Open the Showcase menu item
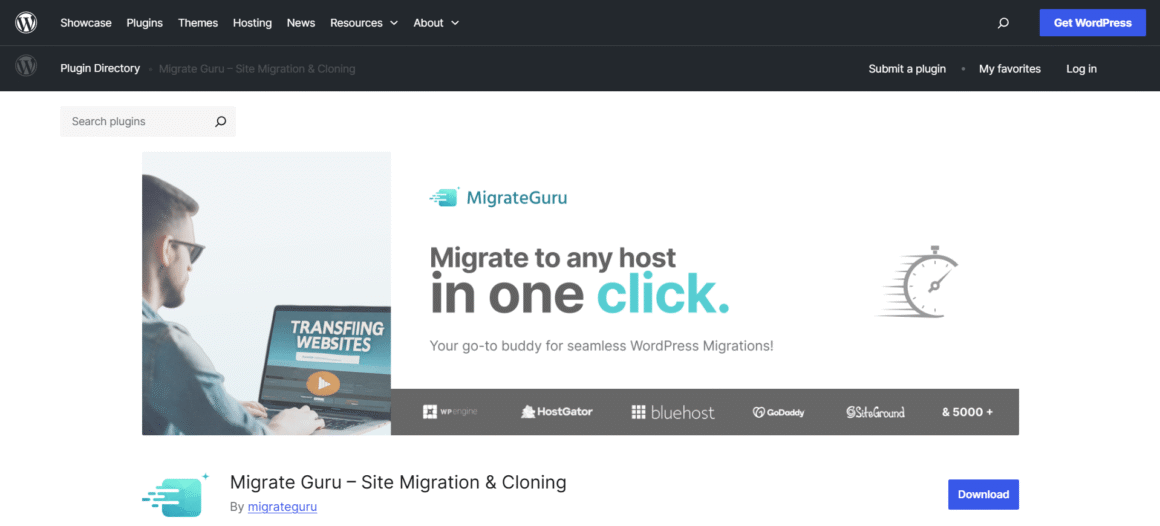The width and height of the screenshot is (1160, 526). (x=86, y=23)
